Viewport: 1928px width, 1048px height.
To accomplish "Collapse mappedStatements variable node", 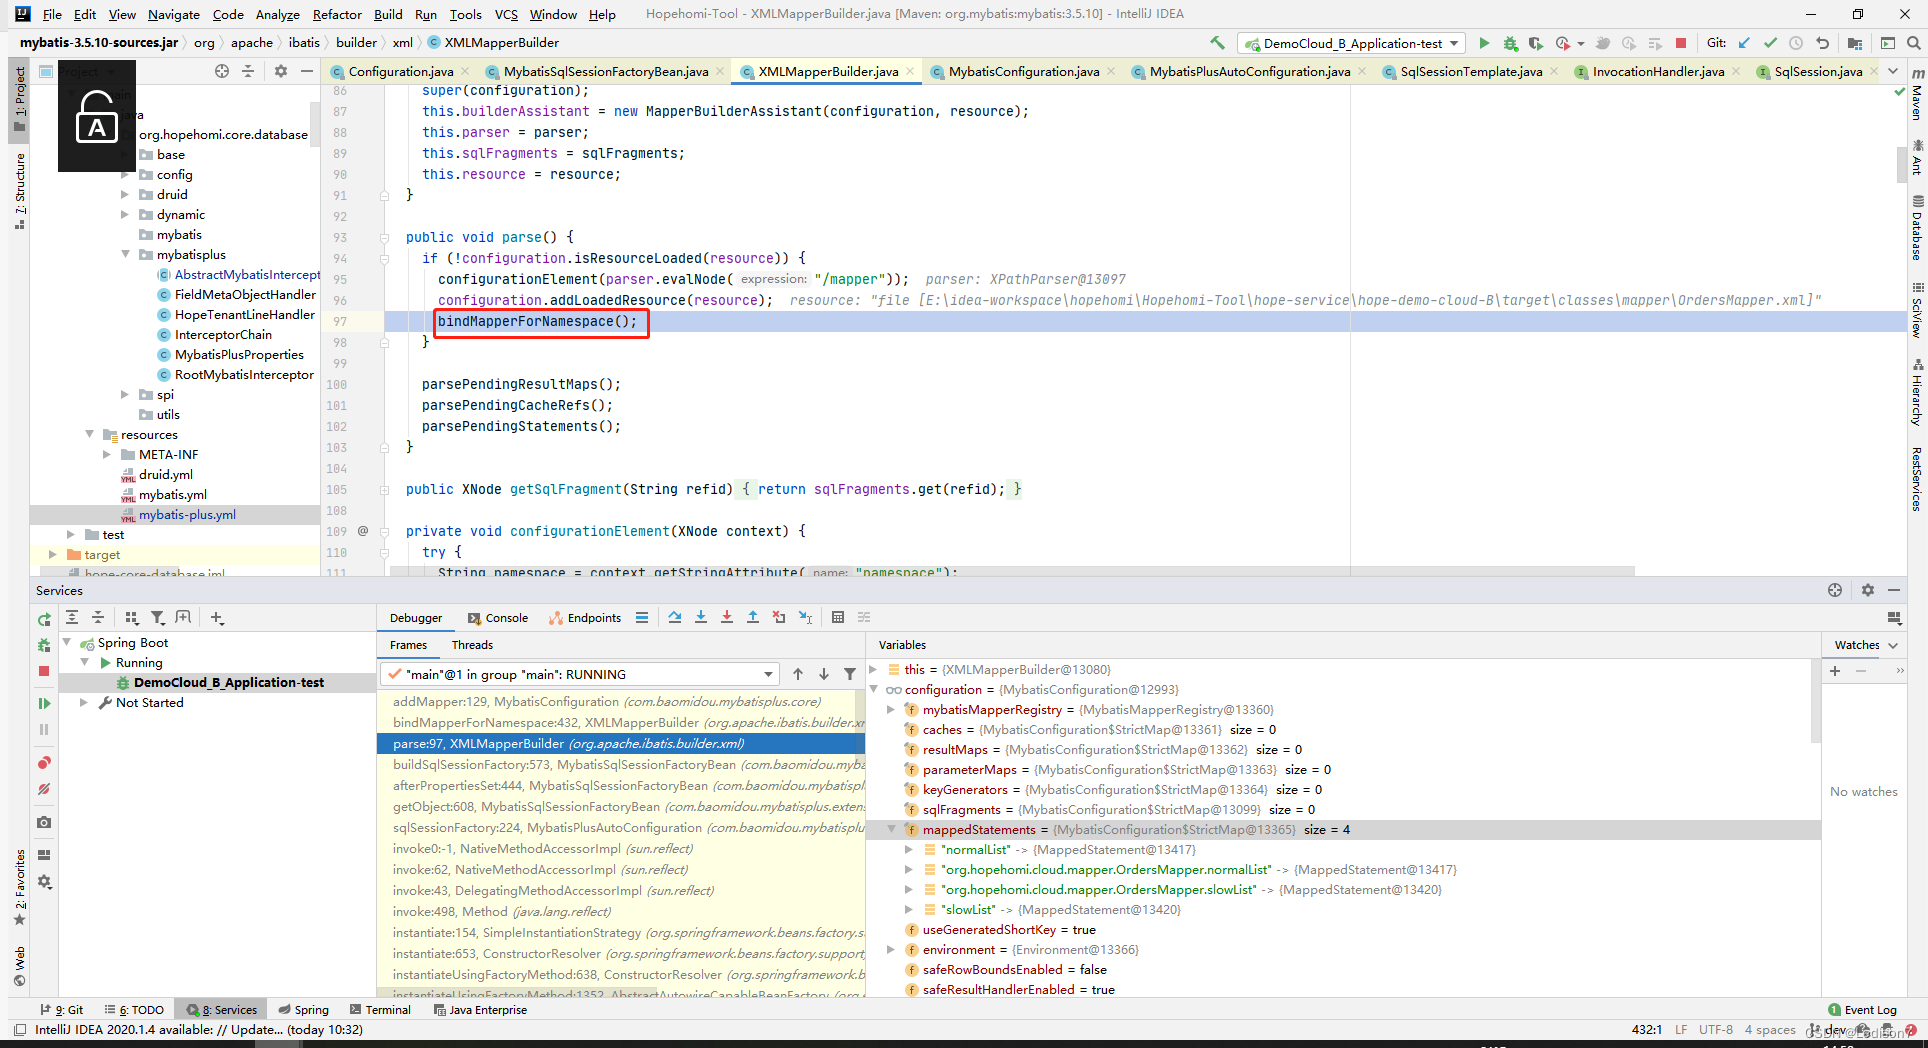I will tap(891, 829).
